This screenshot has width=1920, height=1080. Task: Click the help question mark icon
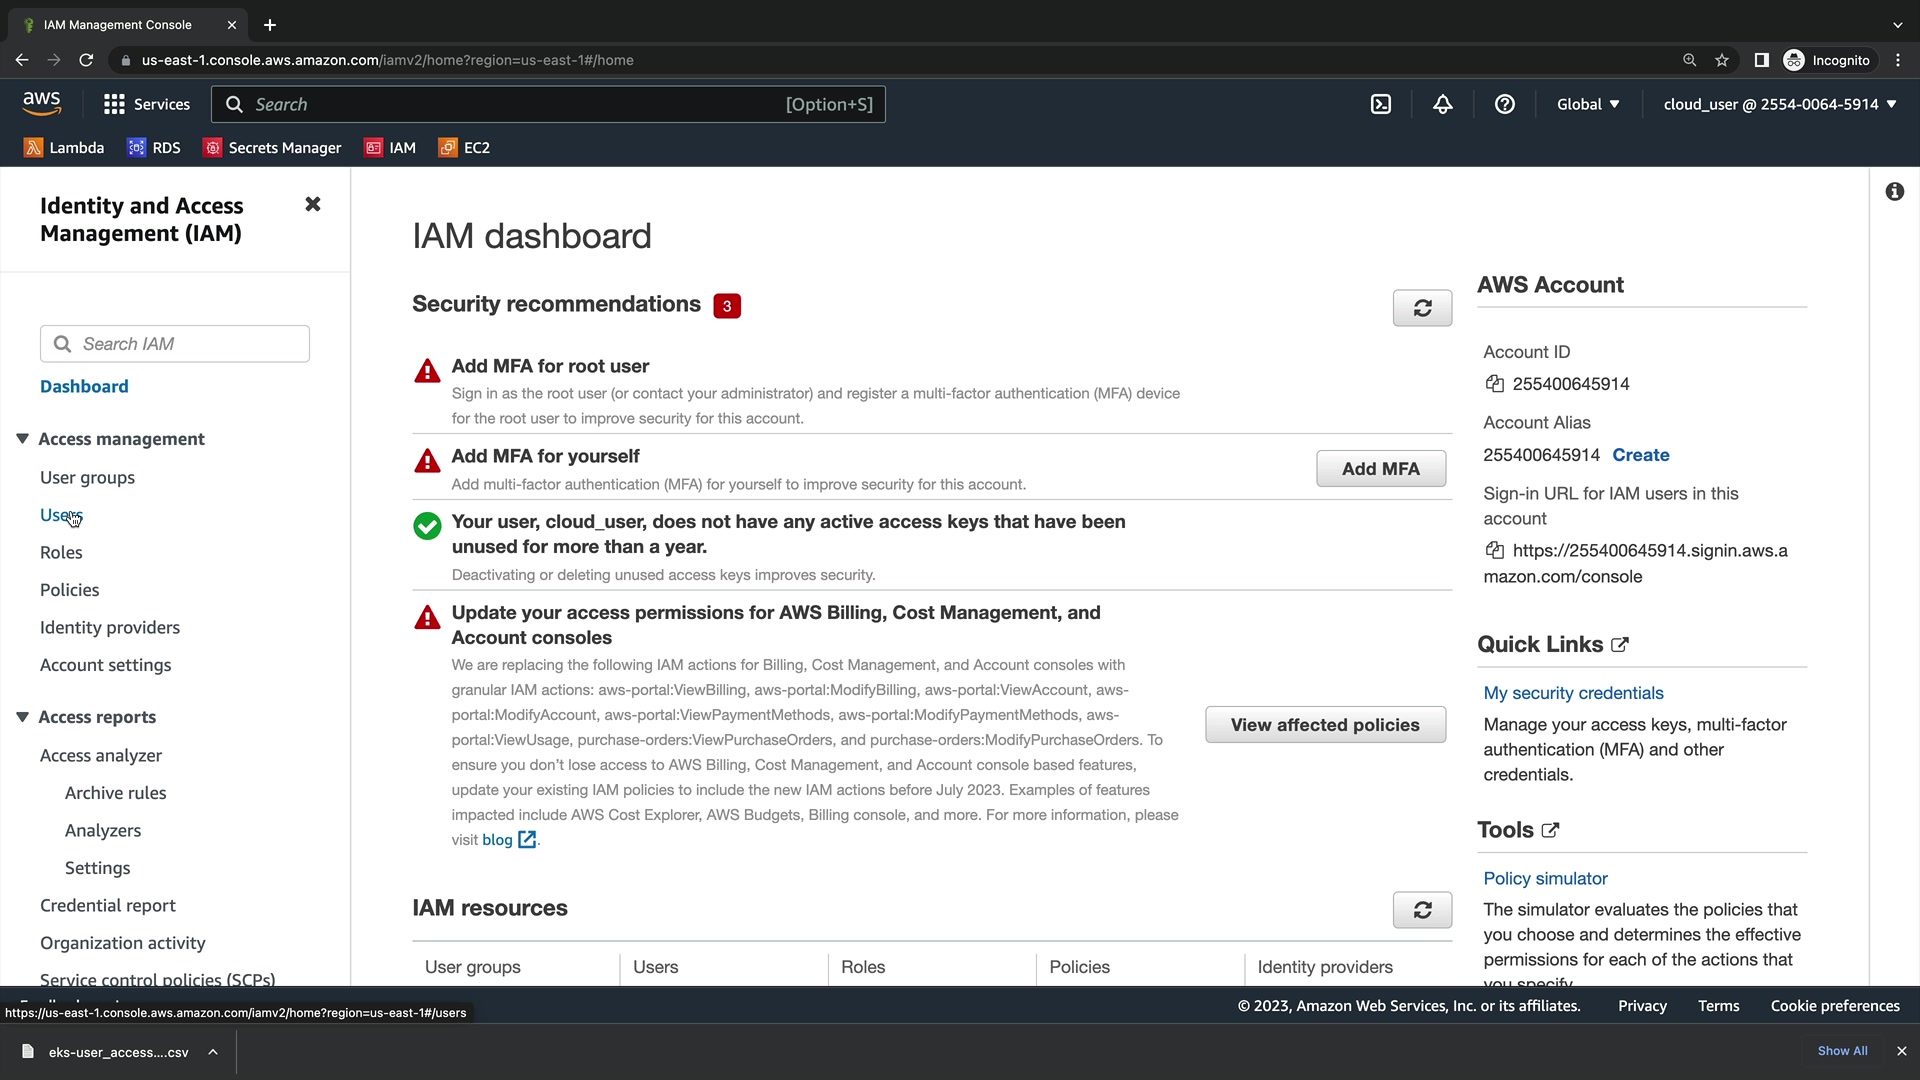click(x=1504, y=104)
